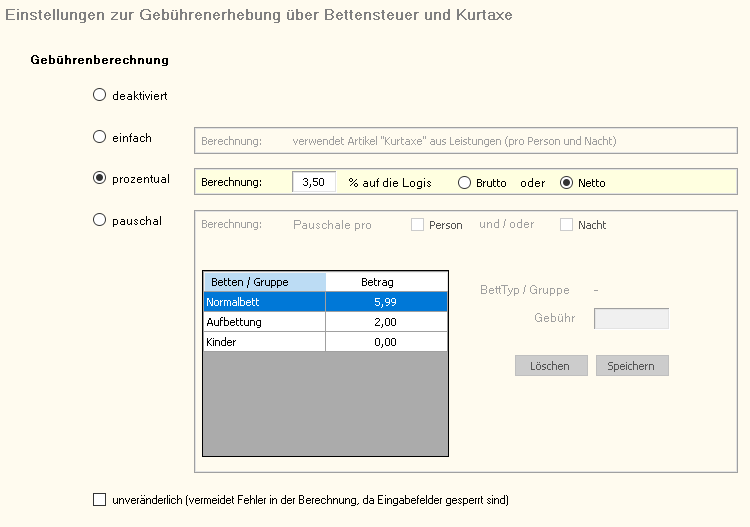The width and height of the screenshot is (750, 527).
Task: Select the 'Brutto' radio button
Action: (x=464, y=183)
